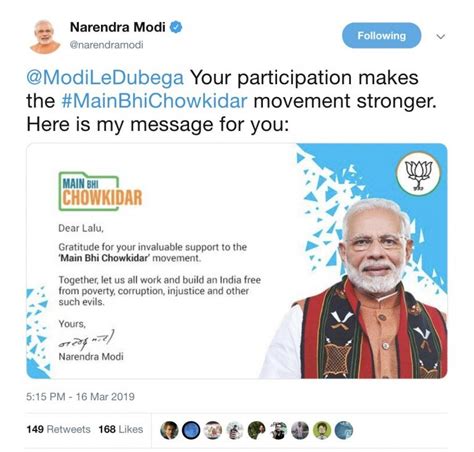Open the last liker's avatar in the row
Screen dimensions: 474x452
[344, 430]
